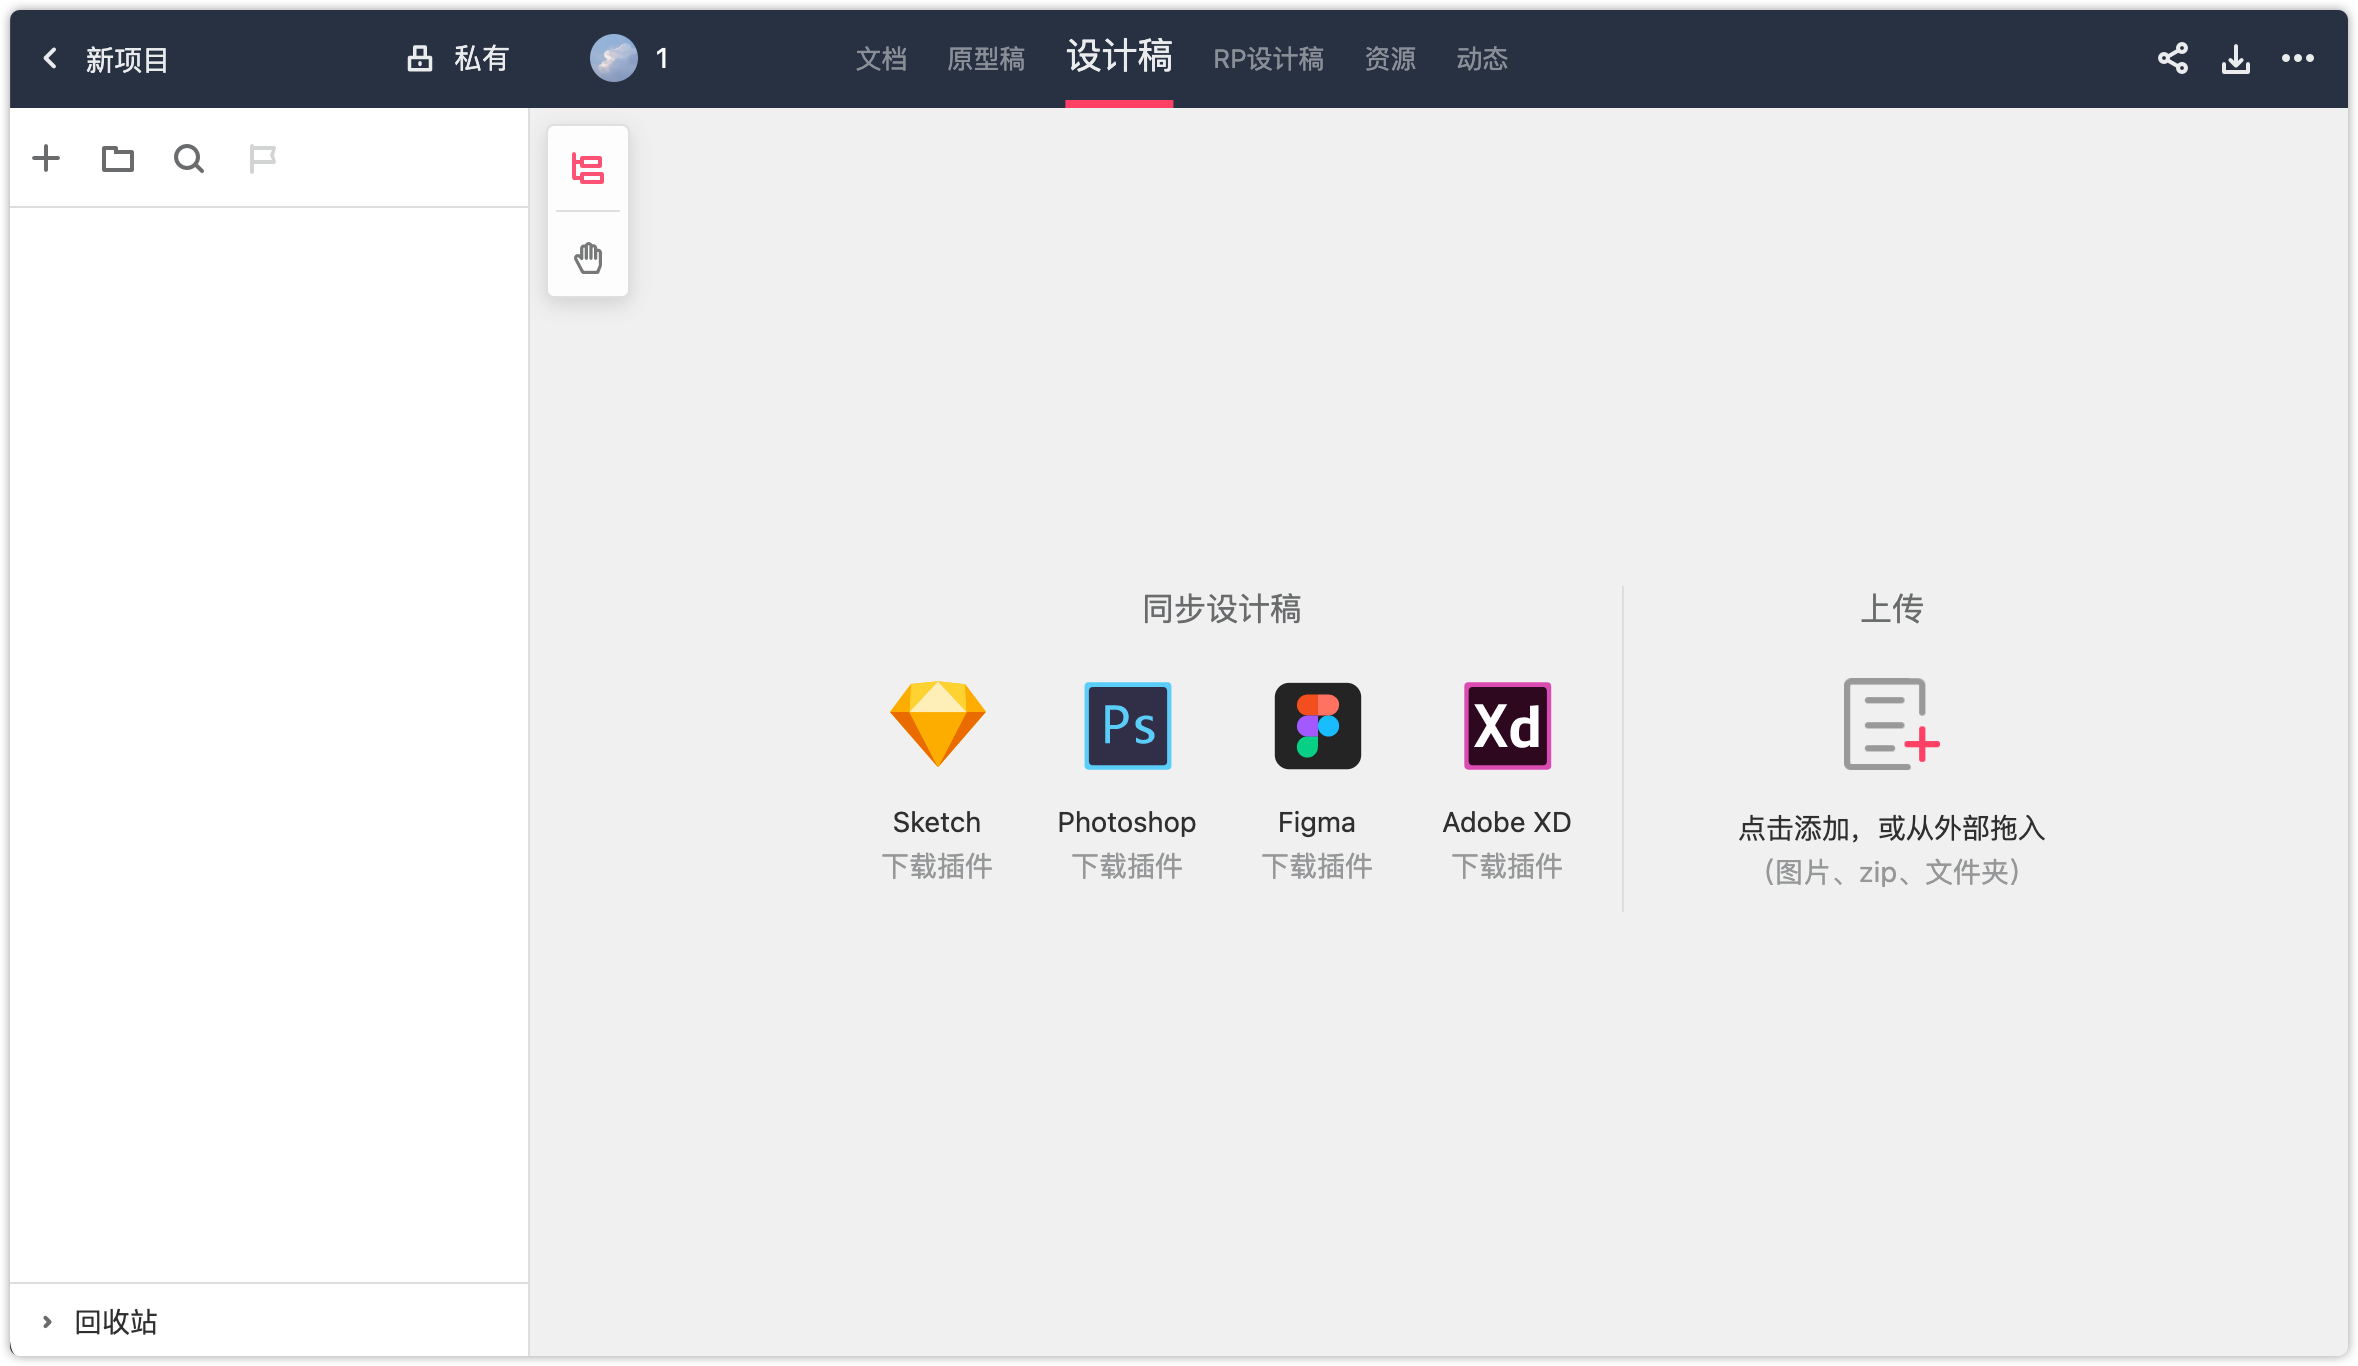Select the hand pan tool
Viewport: 2358px width, 1366px height.
pyautogui.click(x=588, y=257)
